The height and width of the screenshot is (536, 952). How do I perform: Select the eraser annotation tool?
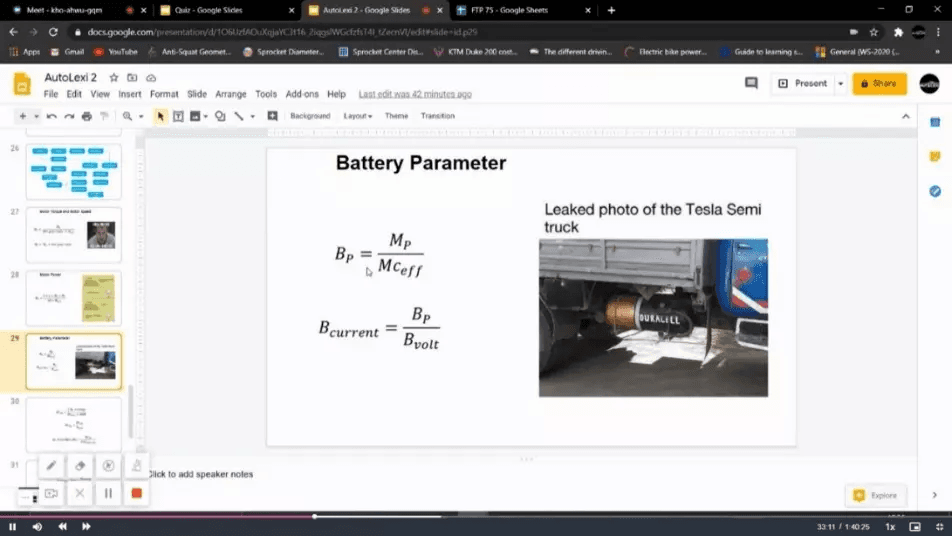(80, 466)
